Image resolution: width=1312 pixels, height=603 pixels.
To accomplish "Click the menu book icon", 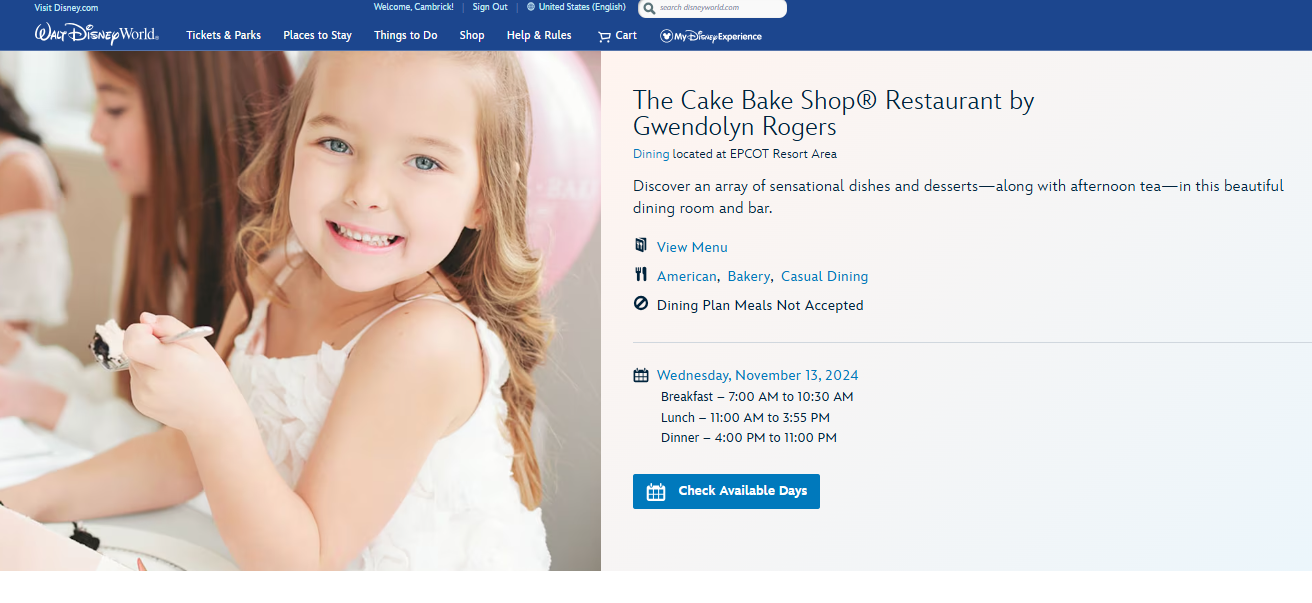I will pyautogui.click(x=641, y=246).
